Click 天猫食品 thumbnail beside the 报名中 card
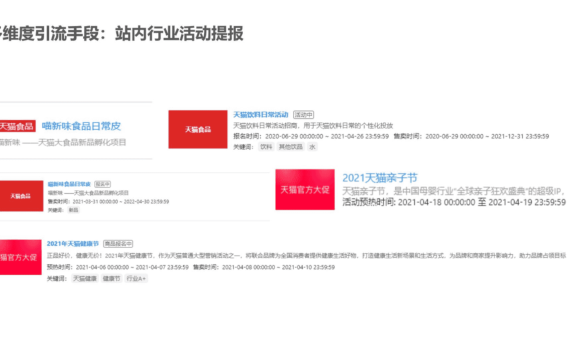Viewport: 570px width, 360px height. [21, 196]
